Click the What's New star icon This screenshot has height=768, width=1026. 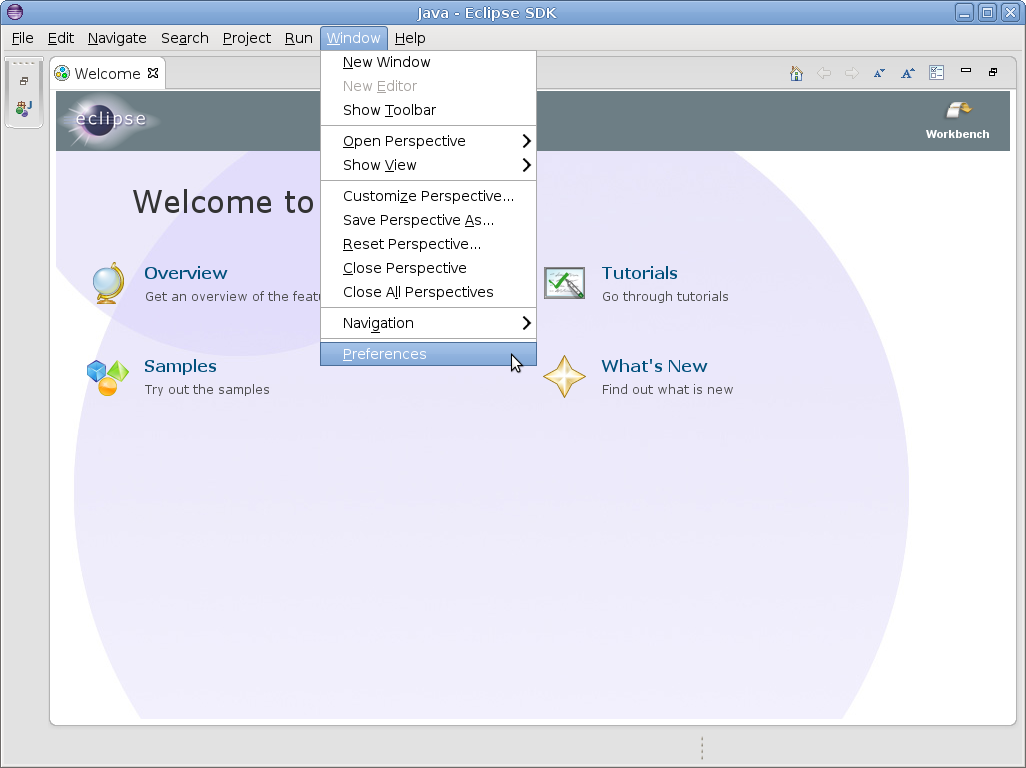pos(564,377)
